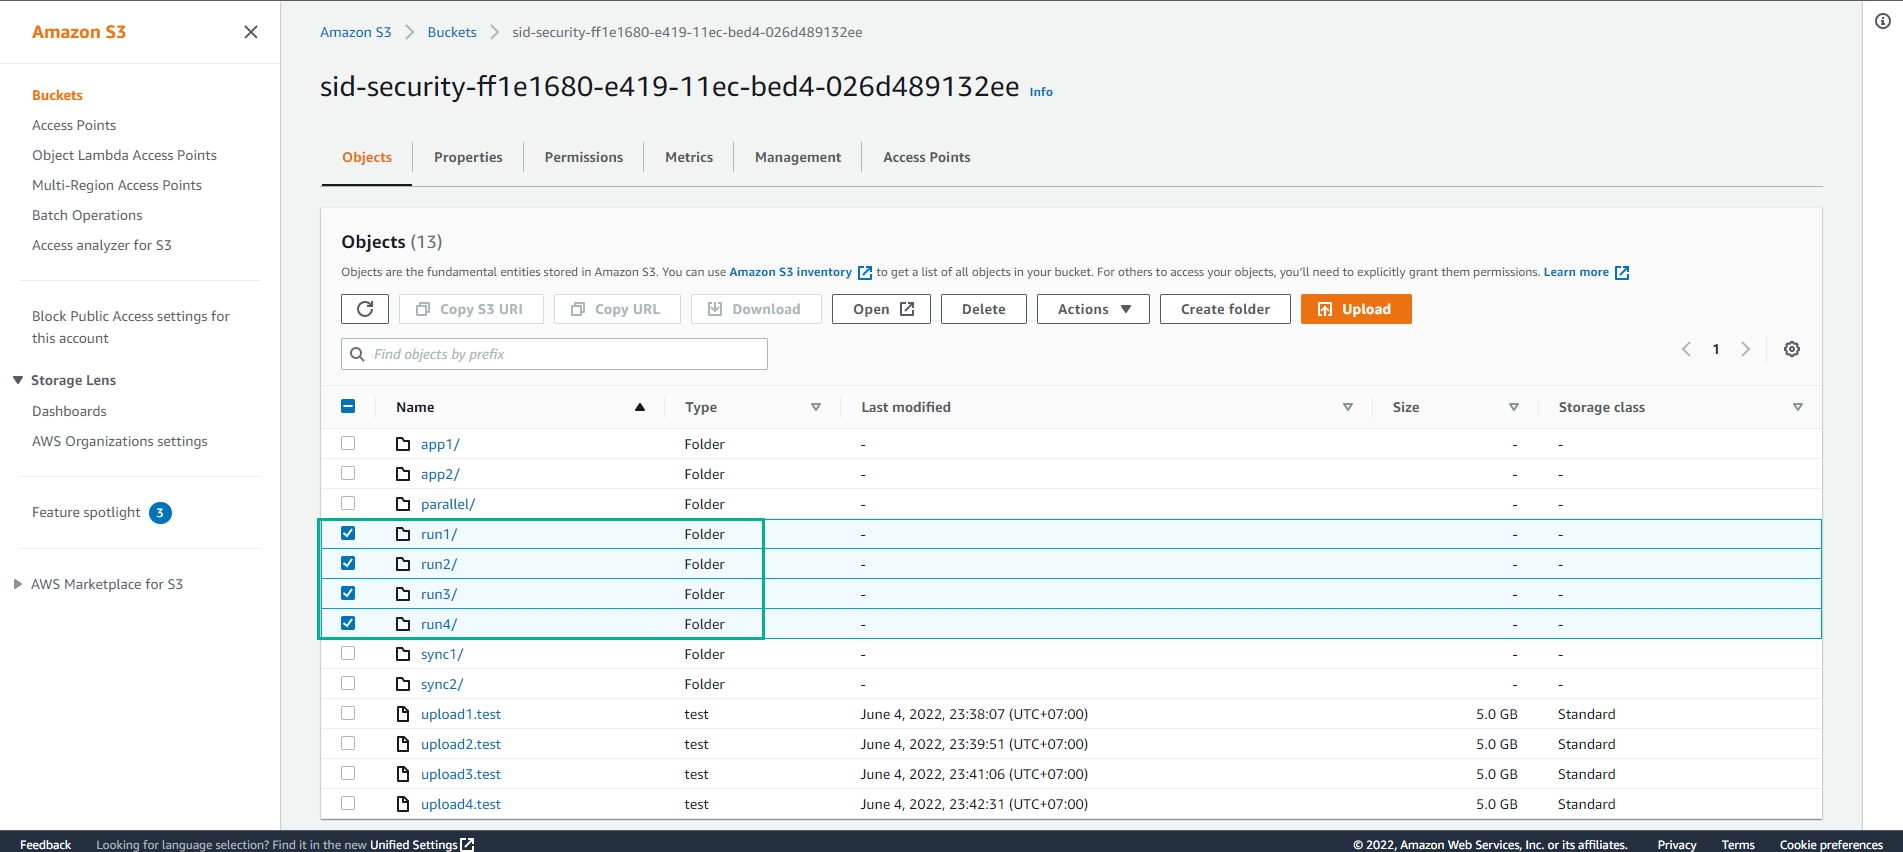Check the app2/ row checkbox
This screenshot has width=1903, height=852.
coord(348,473)
